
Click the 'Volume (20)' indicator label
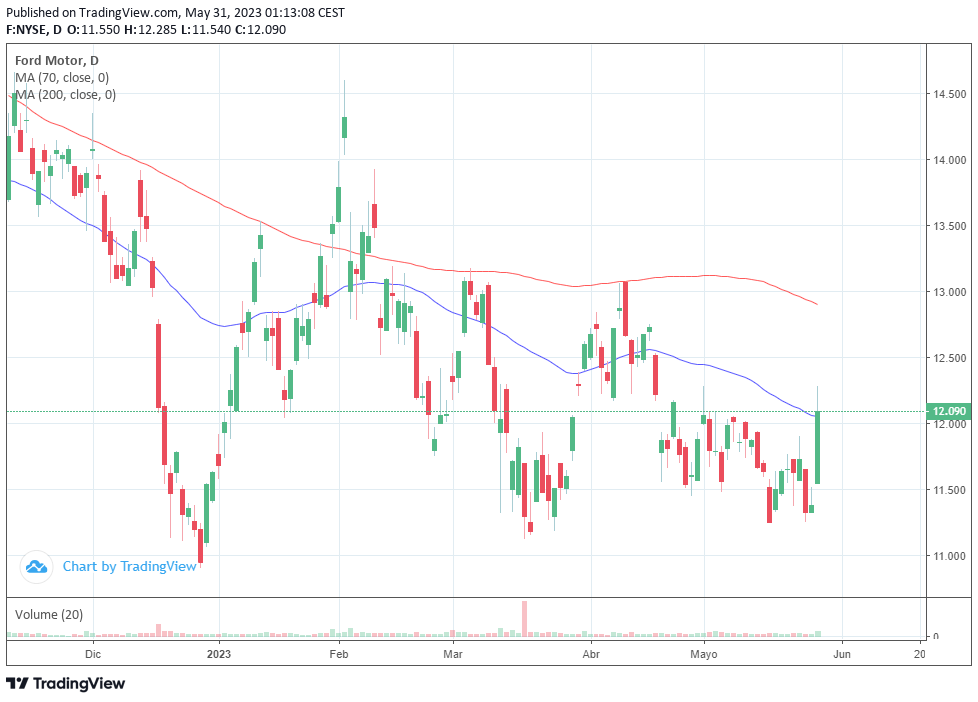(49, 615)
